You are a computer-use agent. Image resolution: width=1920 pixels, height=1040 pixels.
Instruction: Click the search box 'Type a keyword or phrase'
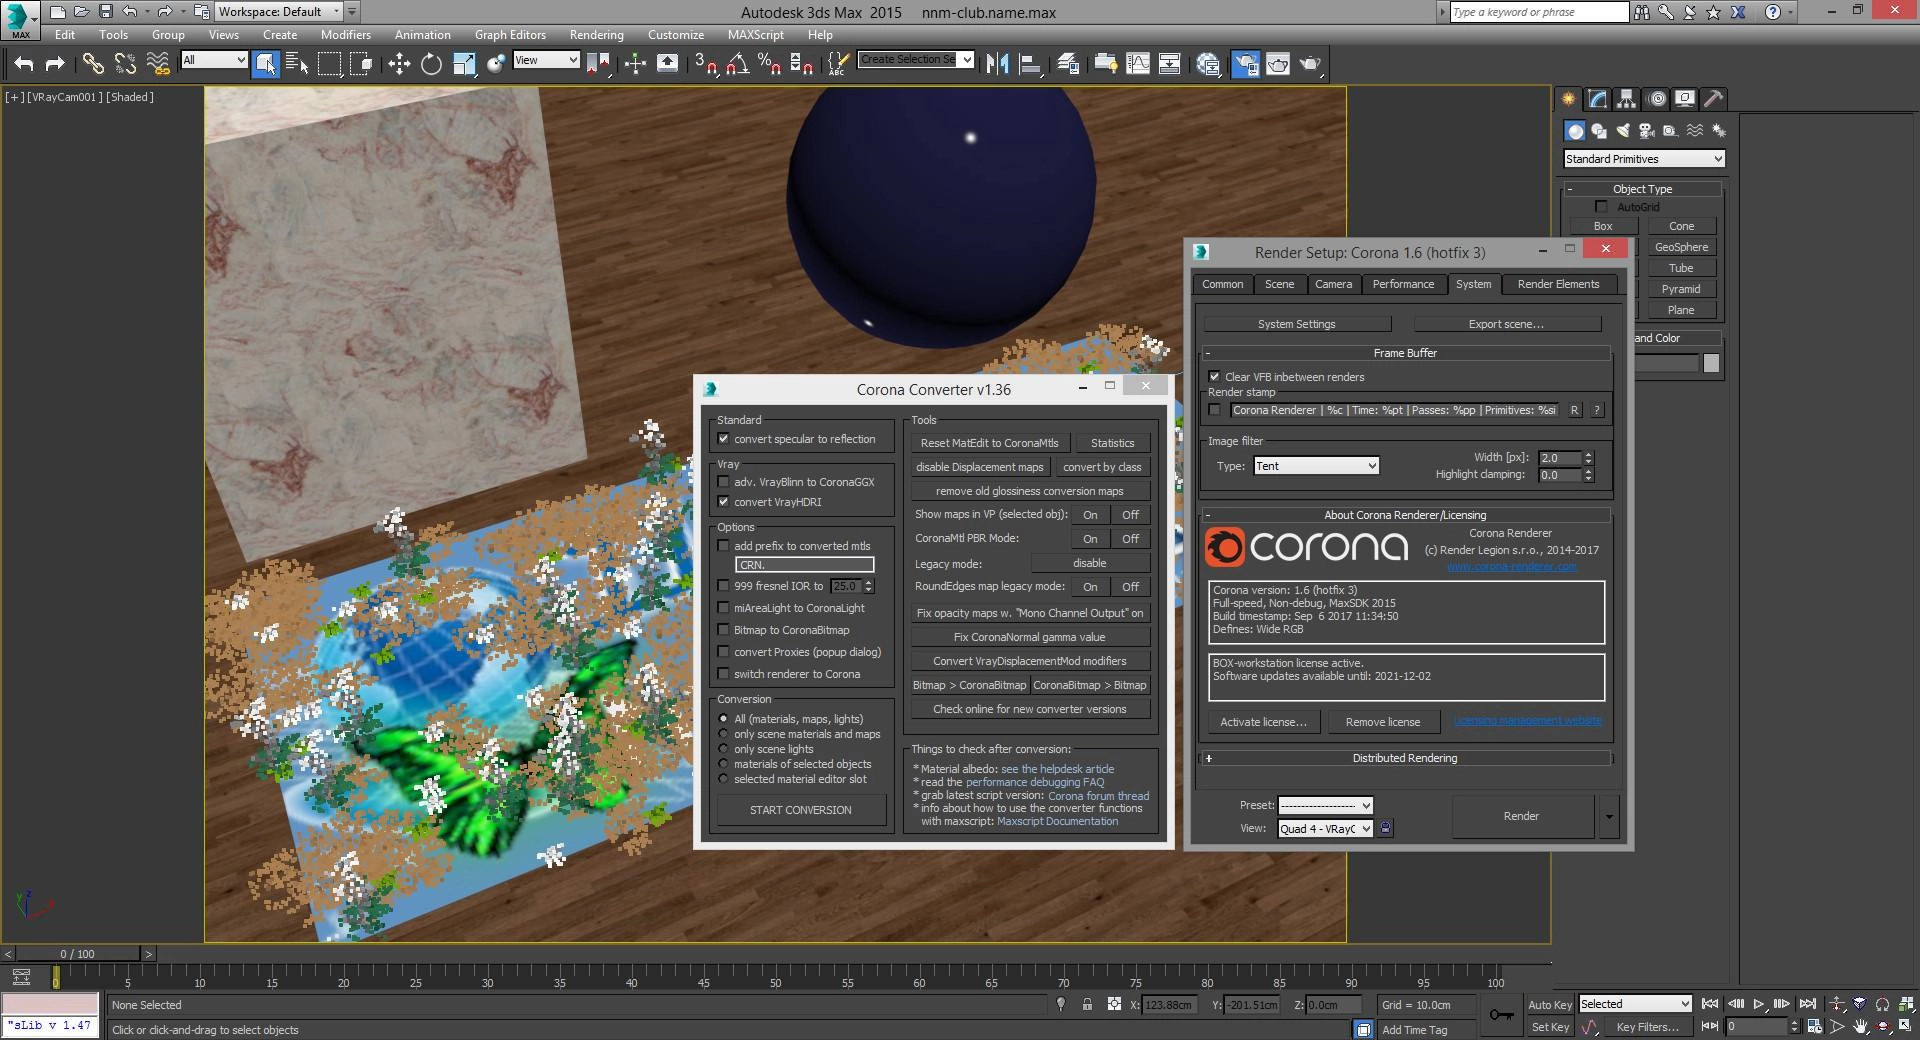[1539, 12]
